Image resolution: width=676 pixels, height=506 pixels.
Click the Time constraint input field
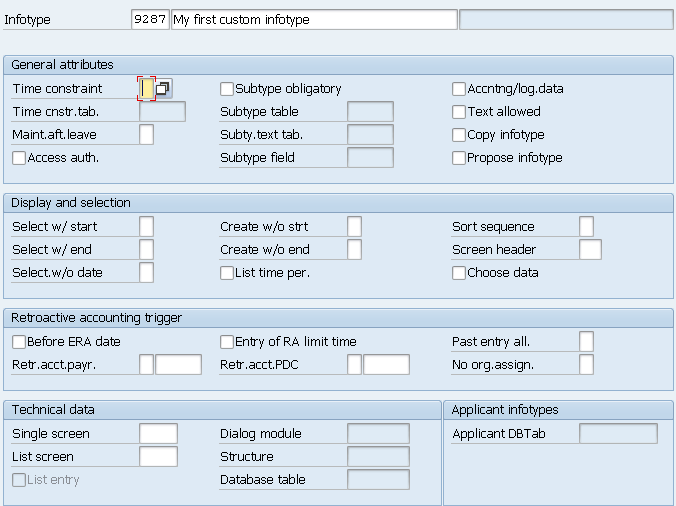pyautogui.click(x=147, y=89)
